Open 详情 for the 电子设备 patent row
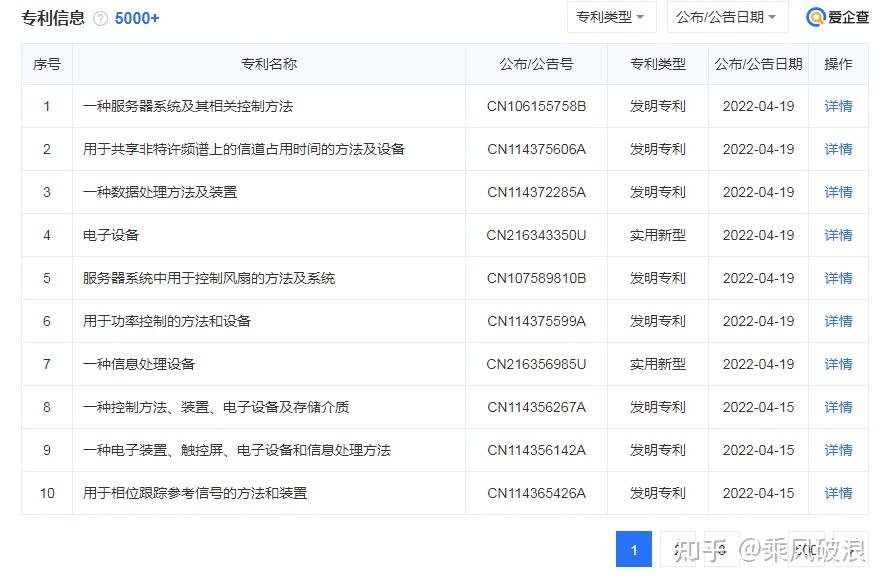889x587 pixels. [838, 235]
